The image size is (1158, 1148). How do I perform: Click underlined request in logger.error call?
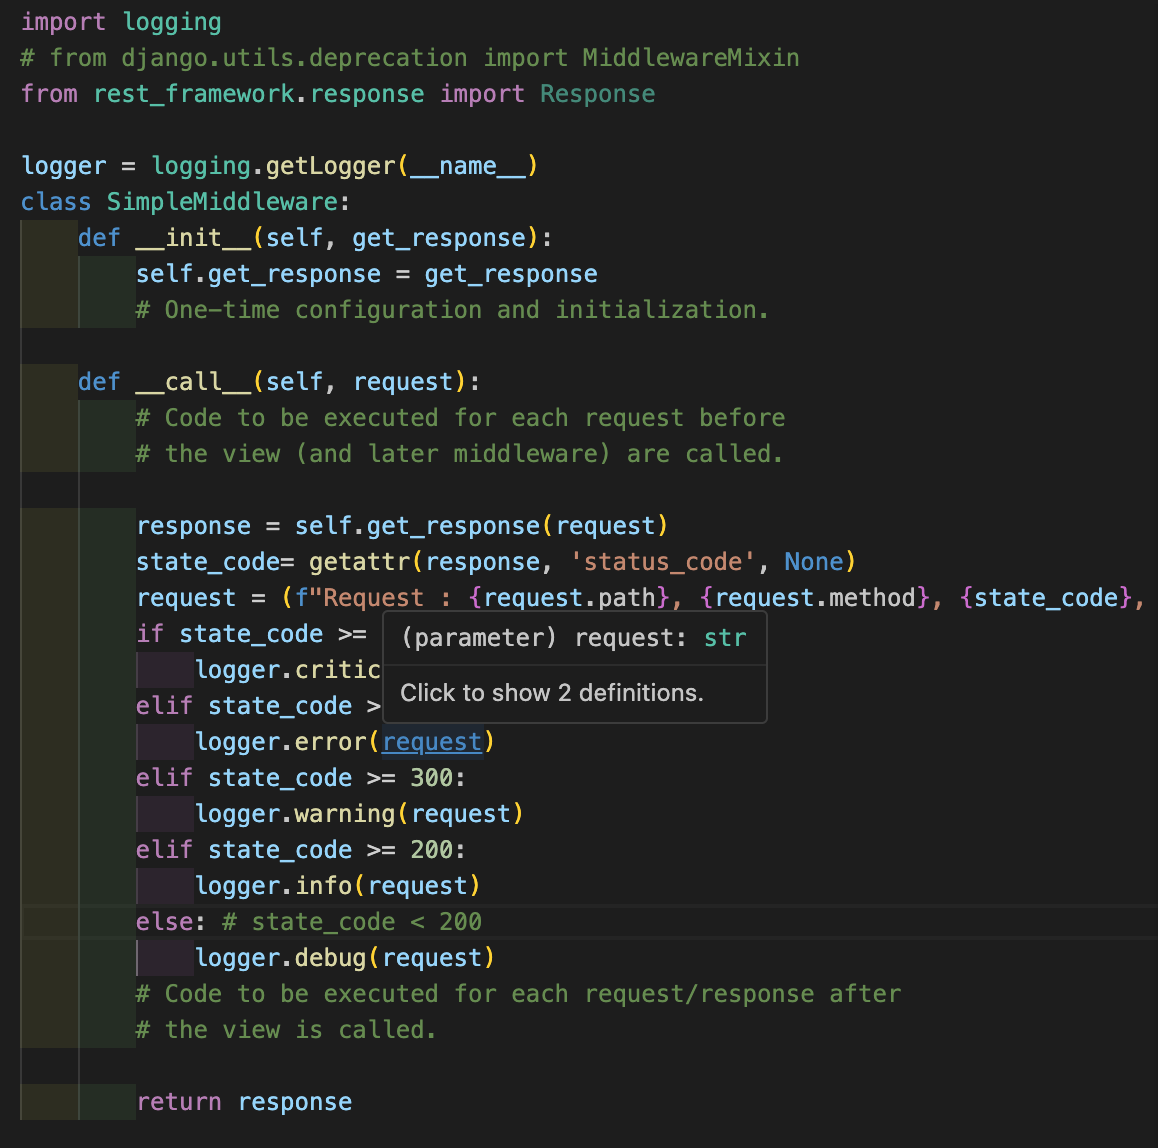(x=432, y=742)
